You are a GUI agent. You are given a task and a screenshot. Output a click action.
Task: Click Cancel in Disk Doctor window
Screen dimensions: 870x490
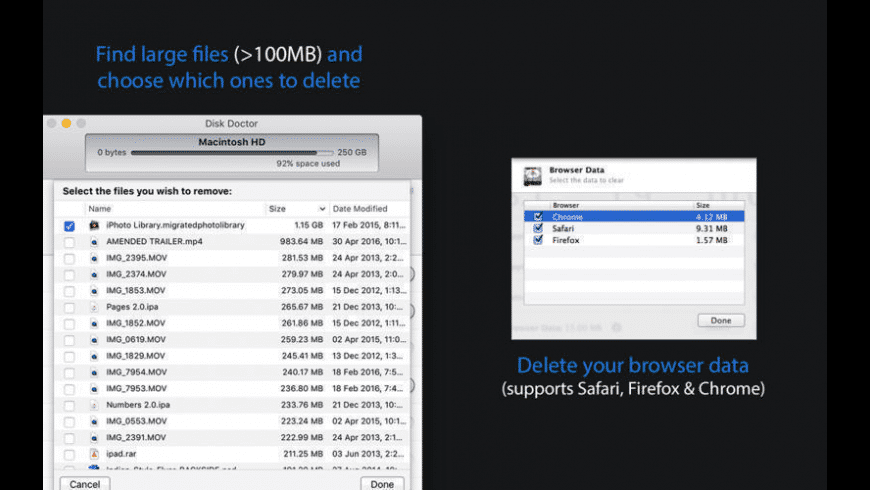pyautogui.click(x=85, y=484)
